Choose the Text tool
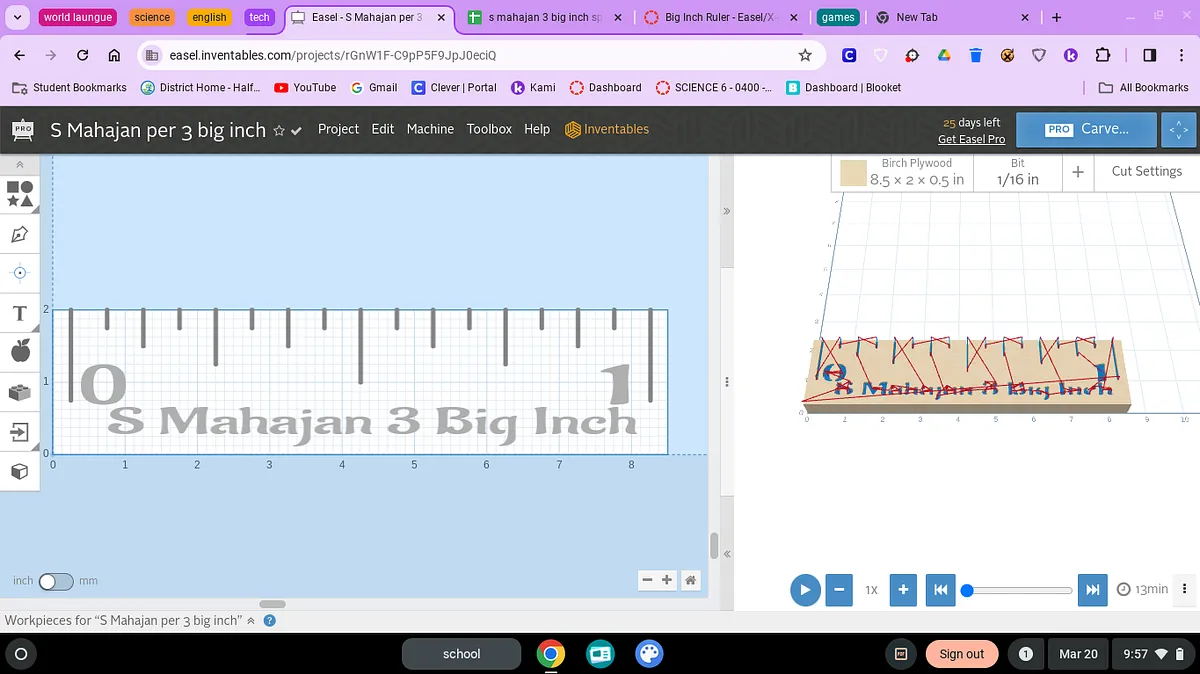 20,314
